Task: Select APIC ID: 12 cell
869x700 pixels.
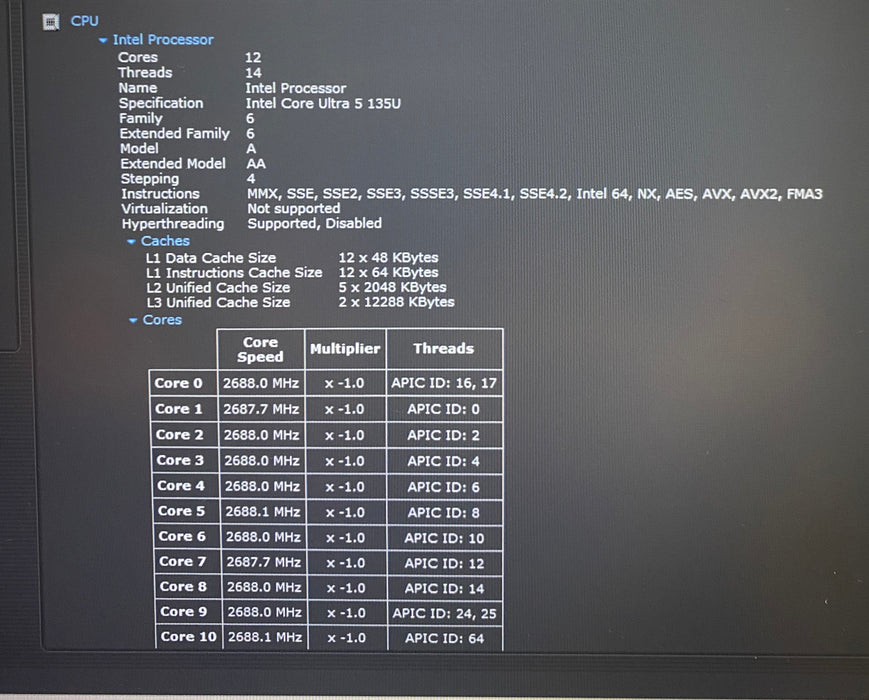Action: (x=444, y=564)
